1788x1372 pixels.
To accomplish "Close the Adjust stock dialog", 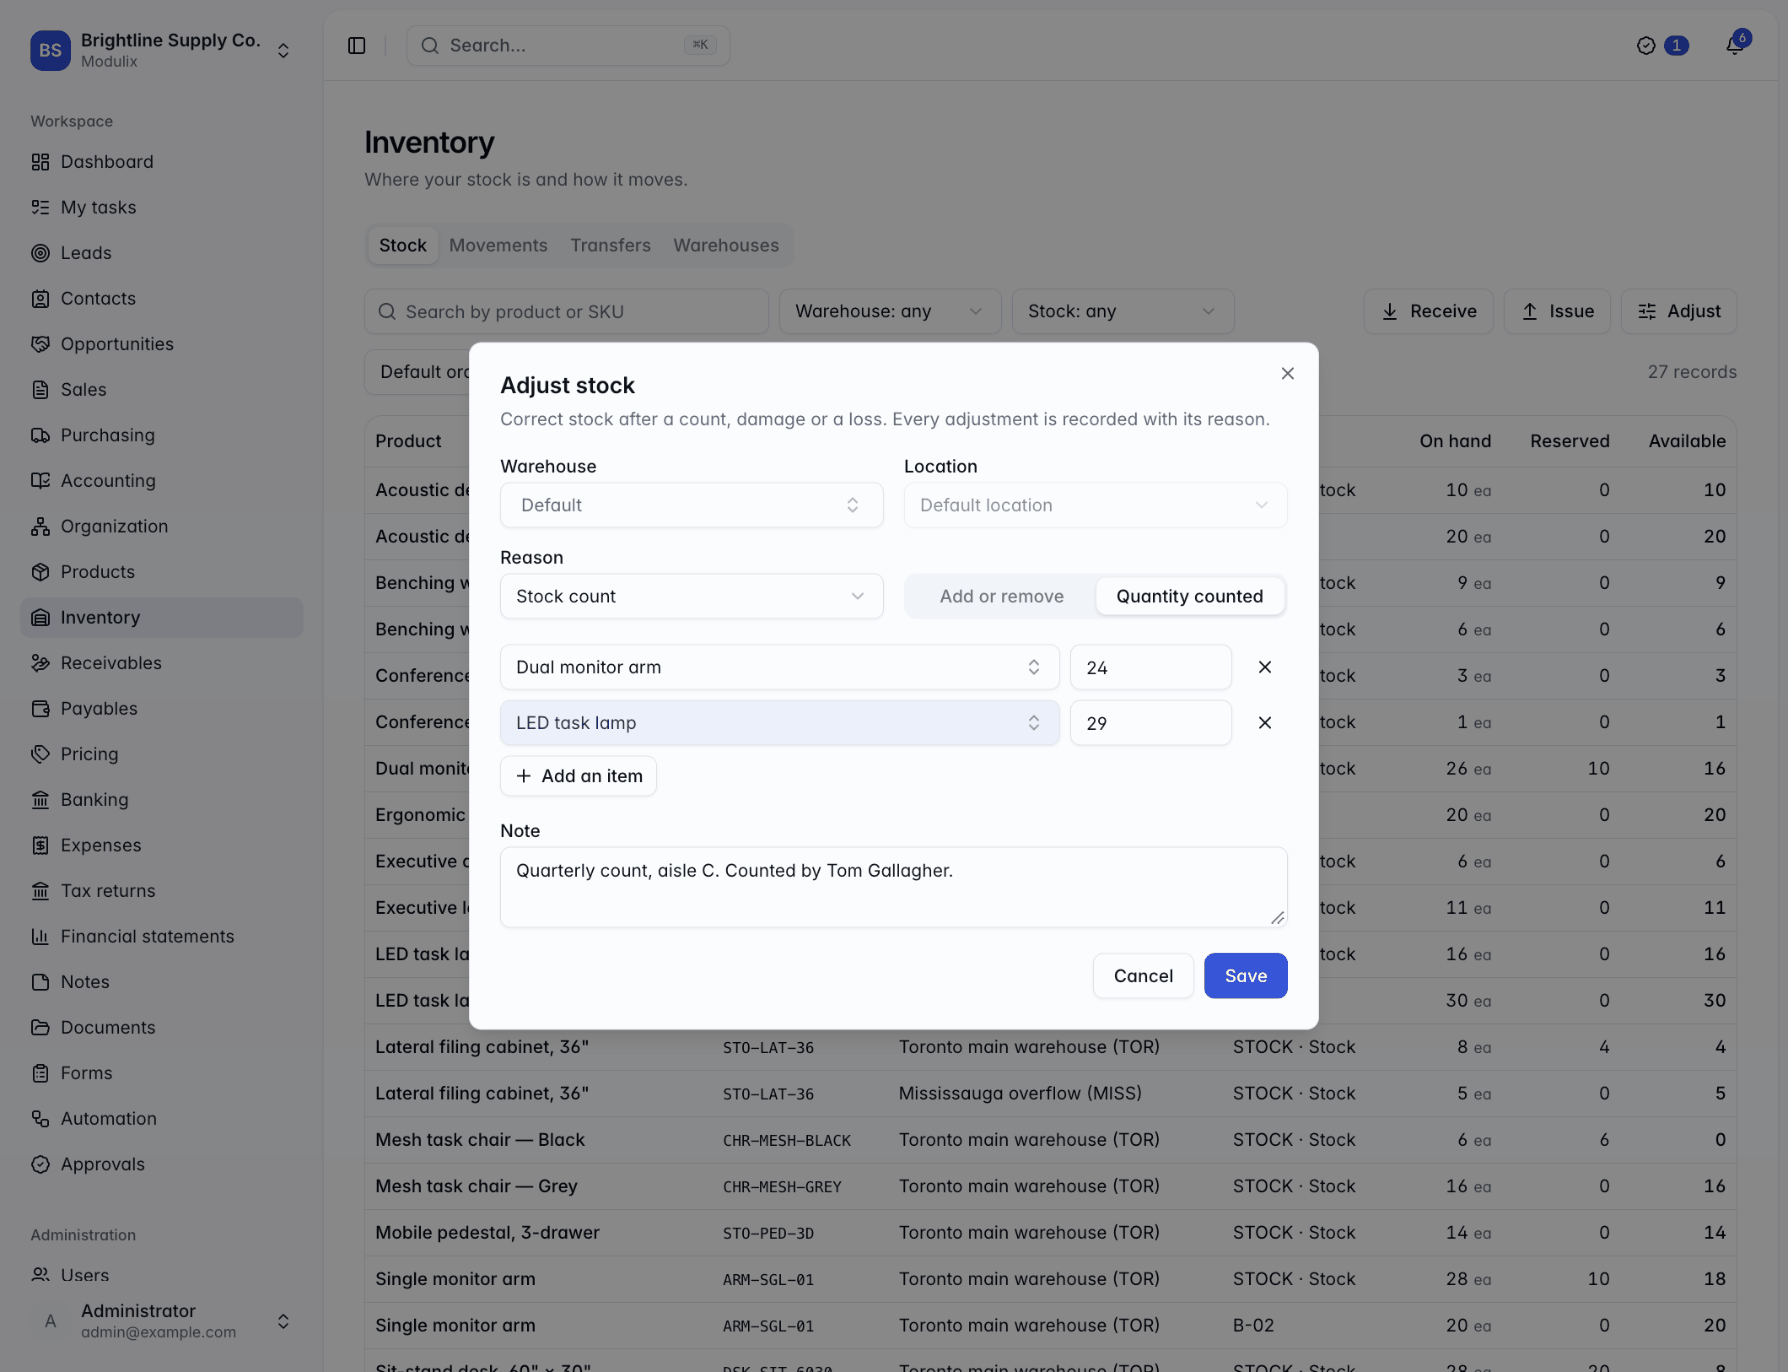I will (x=1287, y=374).
